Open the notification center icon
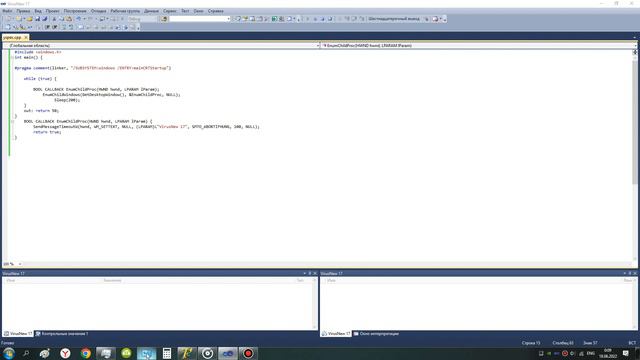The image size is (640, 360). point(626,353)
